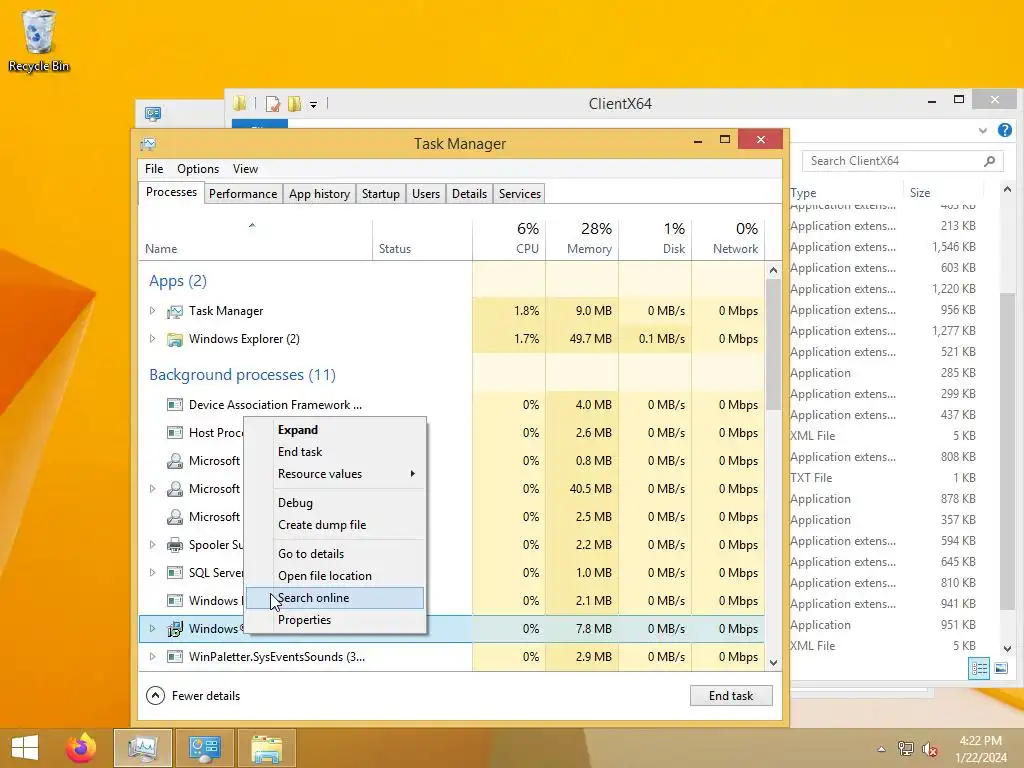Screen dimensions: 1024x768
Task: Open Resource values submenu
Action: [335, 474]
